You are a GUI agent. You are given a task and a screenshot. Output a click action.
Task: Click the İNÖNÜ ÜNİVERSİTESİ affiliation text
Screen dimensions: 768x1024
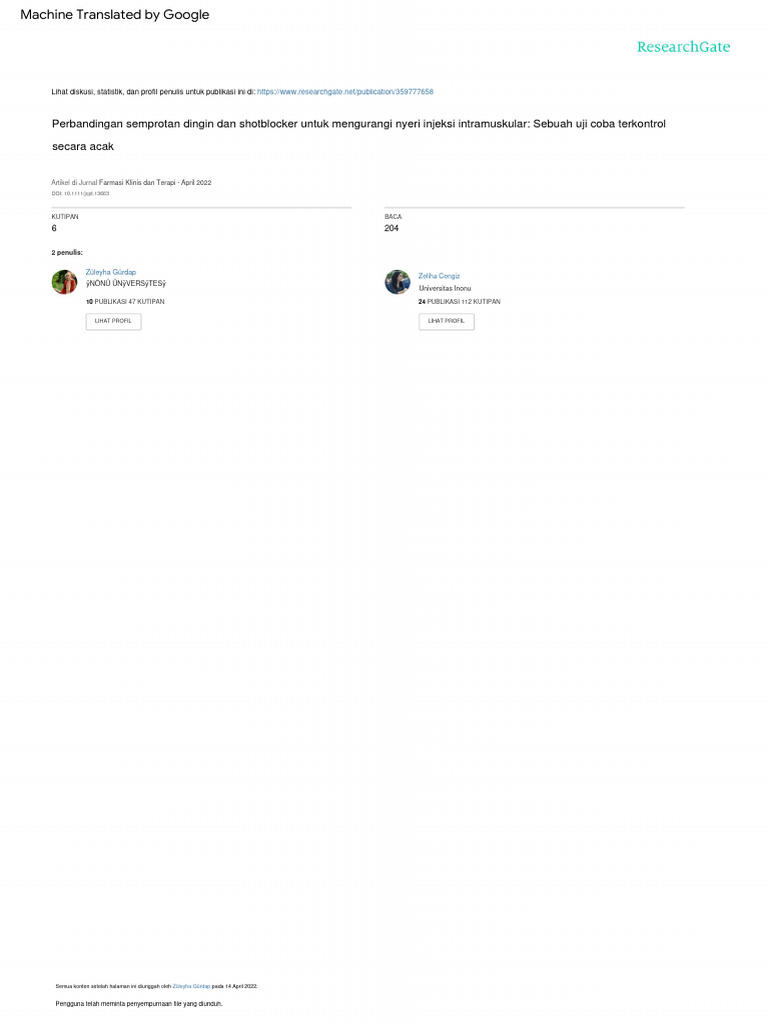point(126,283)
